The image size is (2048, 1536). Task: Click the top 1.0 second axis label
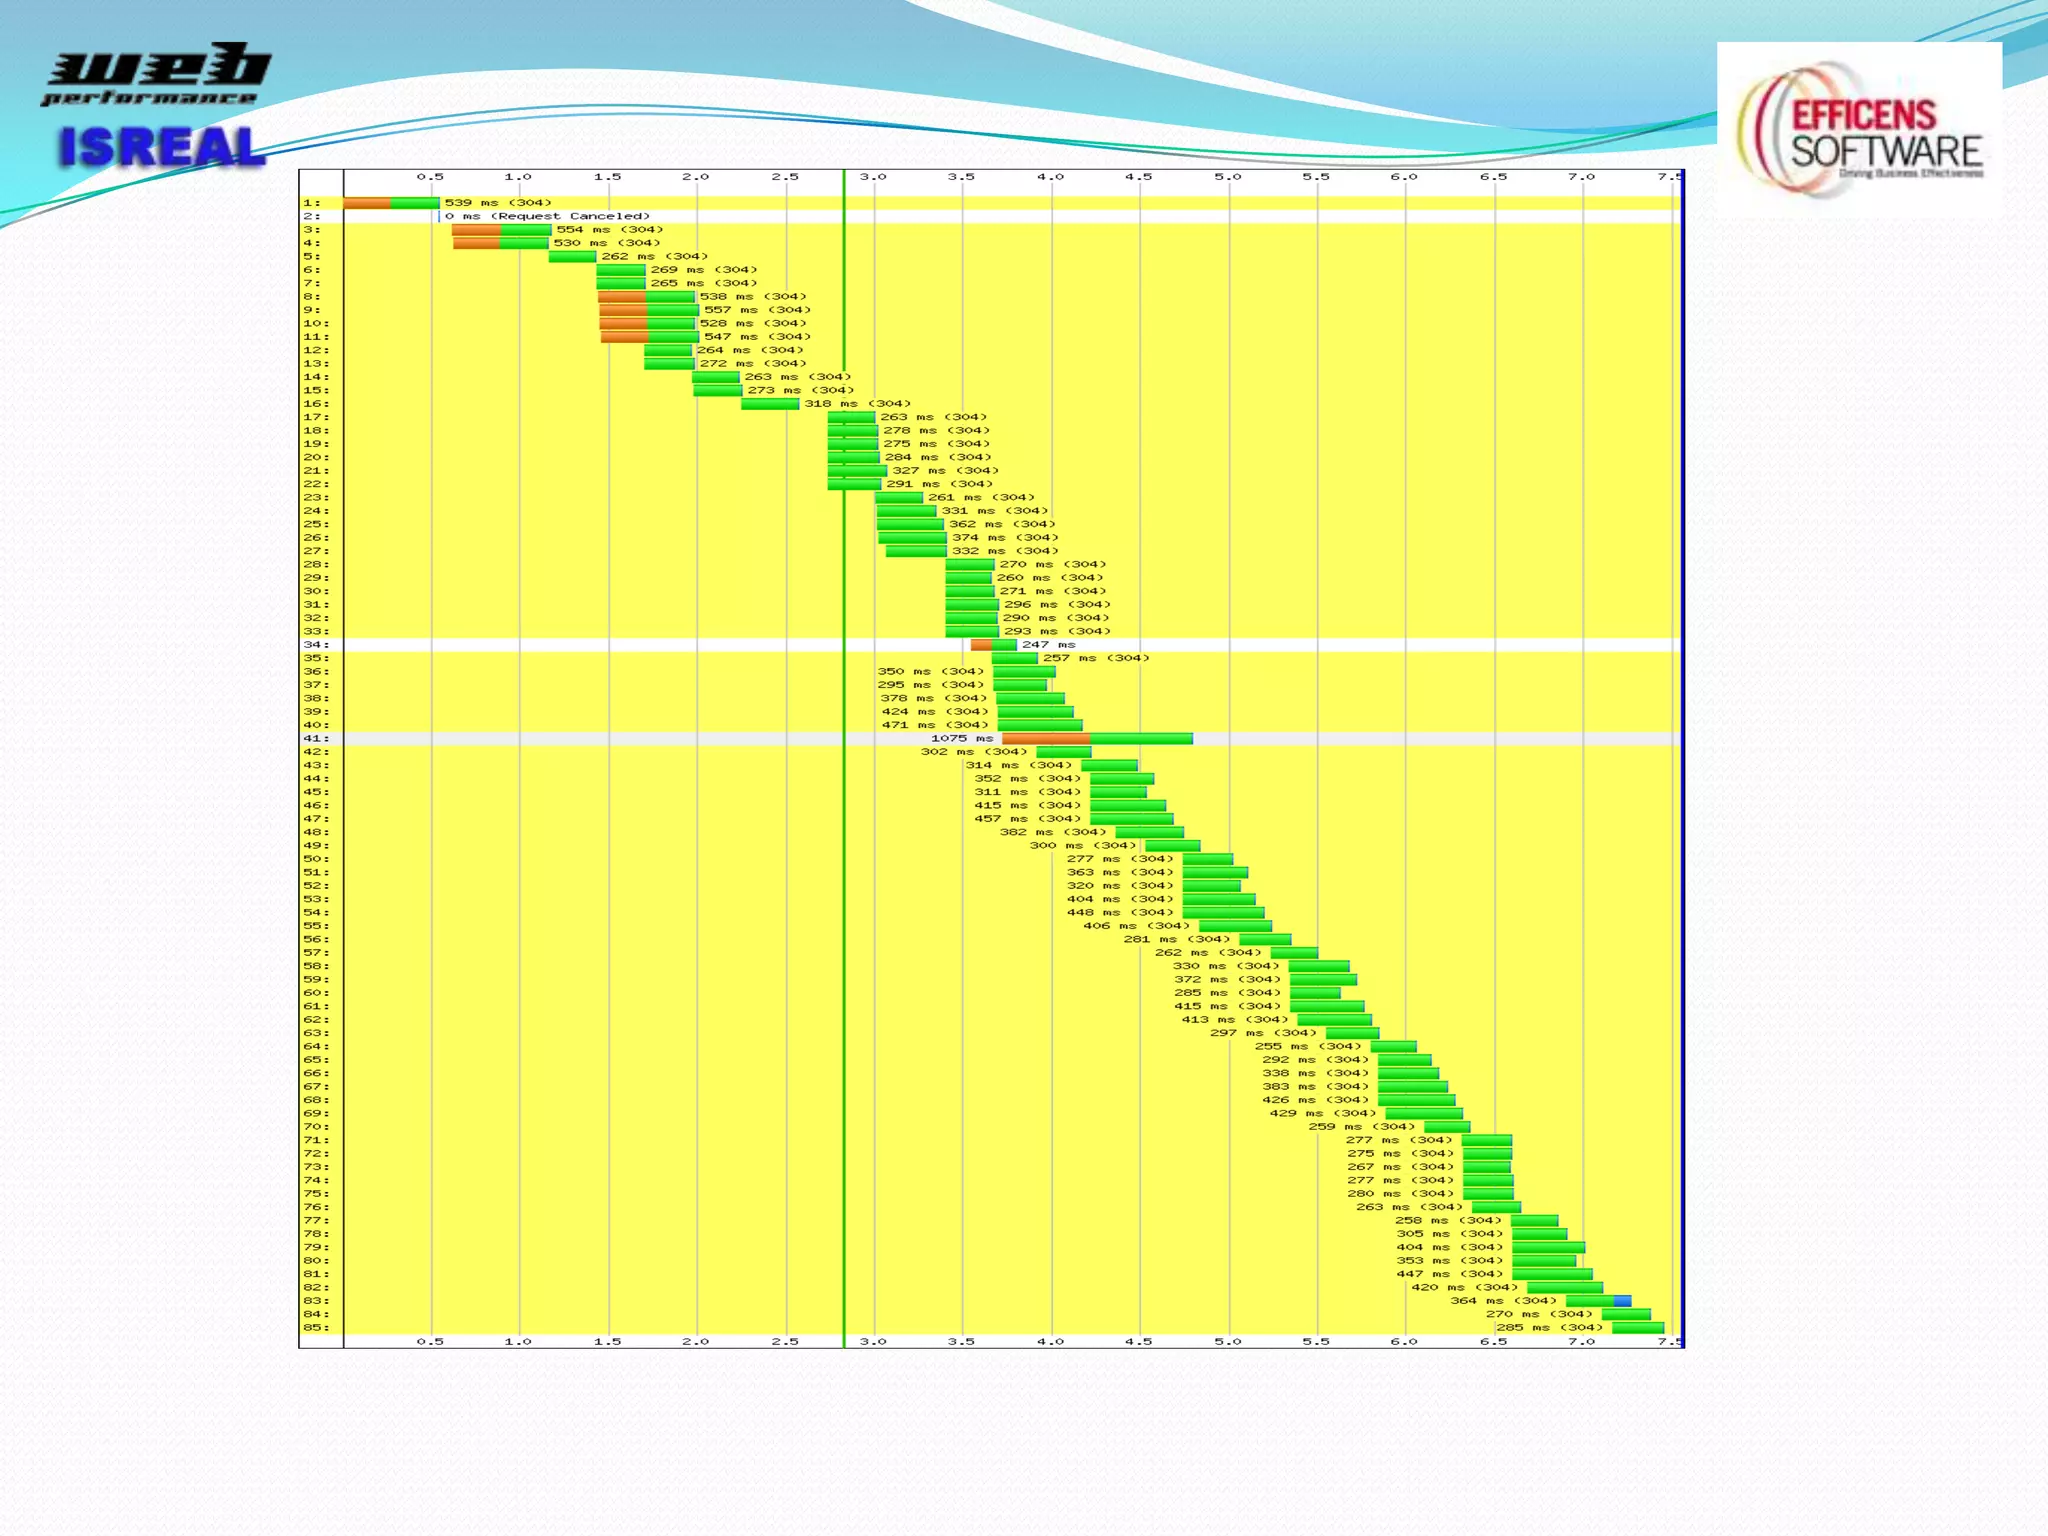click(518, 177)
